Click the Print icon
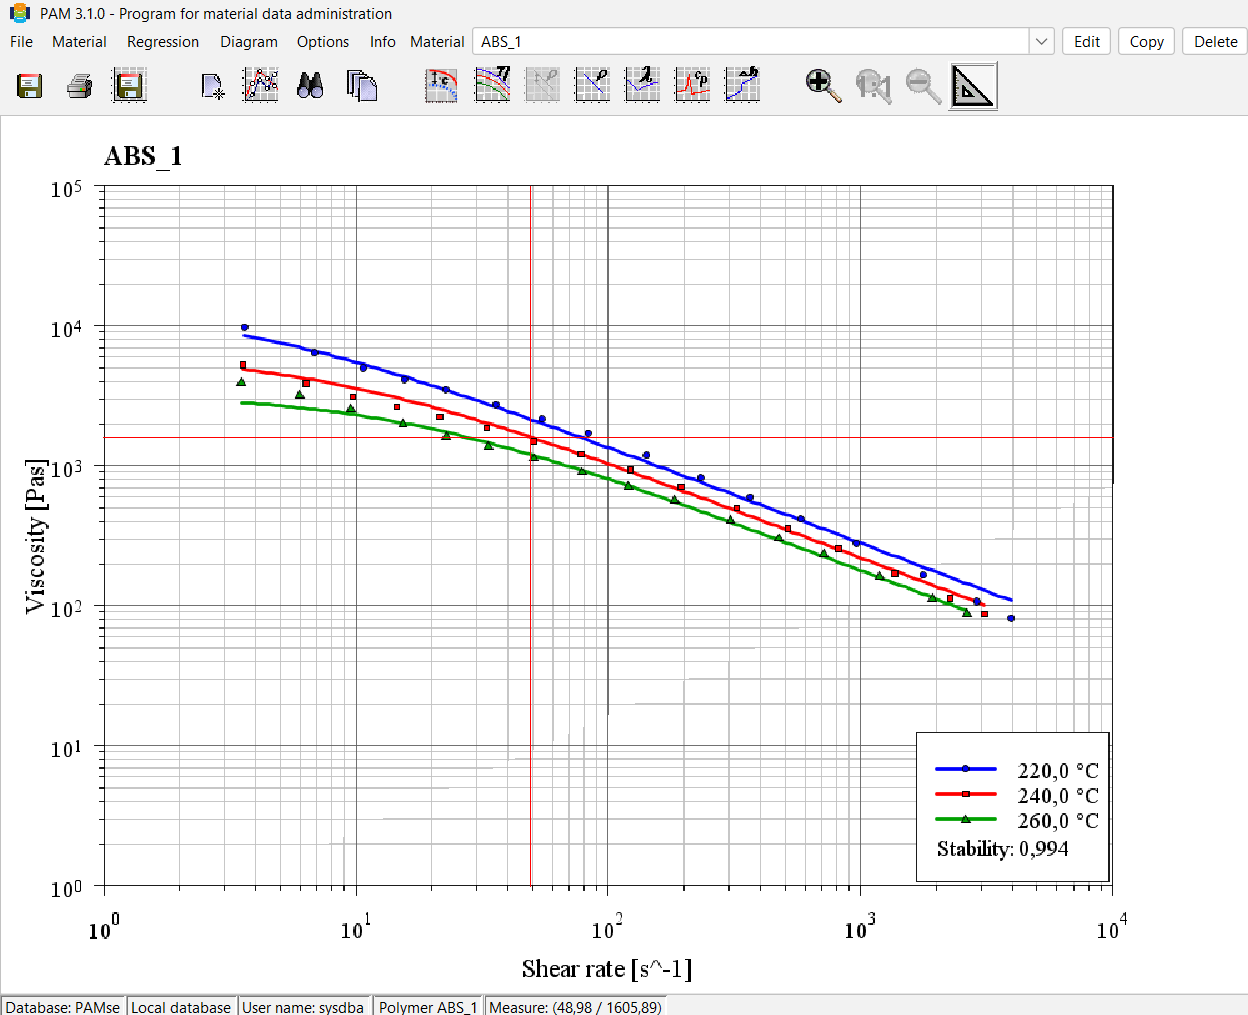 (x=80, y=86)
